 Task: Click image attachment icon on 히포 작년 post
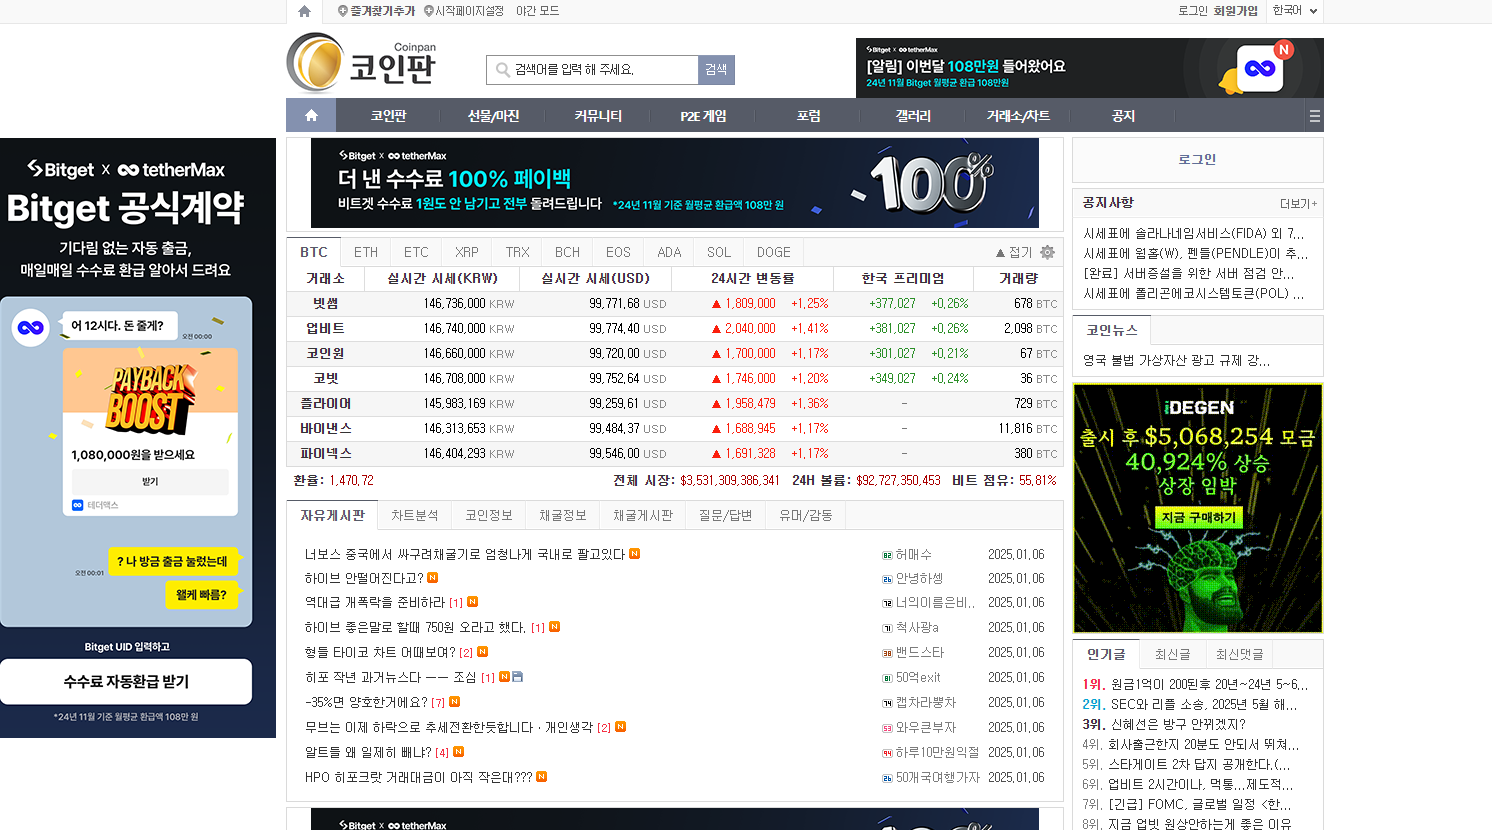coord(517,677)
